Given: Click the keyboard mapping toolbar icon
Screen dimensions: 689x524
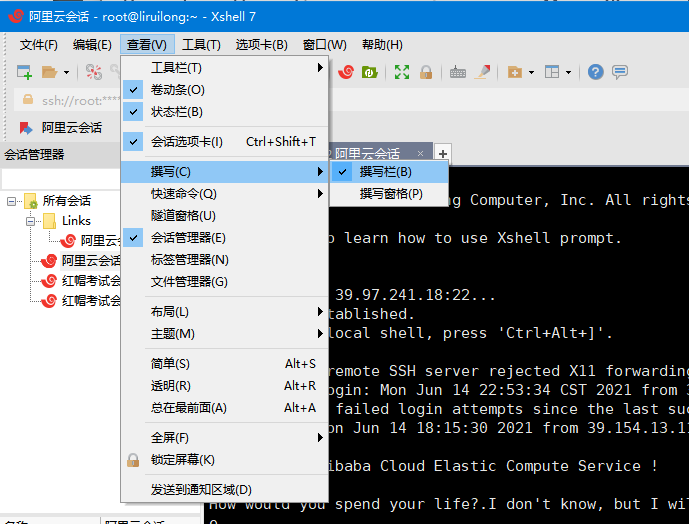Looking at the screenshot, I should 458,72.
